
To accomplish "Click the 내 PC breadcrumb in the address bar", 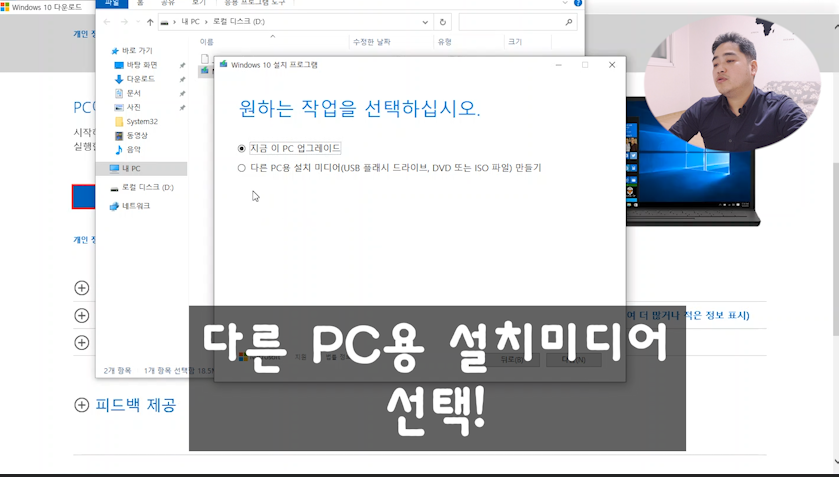I will (190, 22).
